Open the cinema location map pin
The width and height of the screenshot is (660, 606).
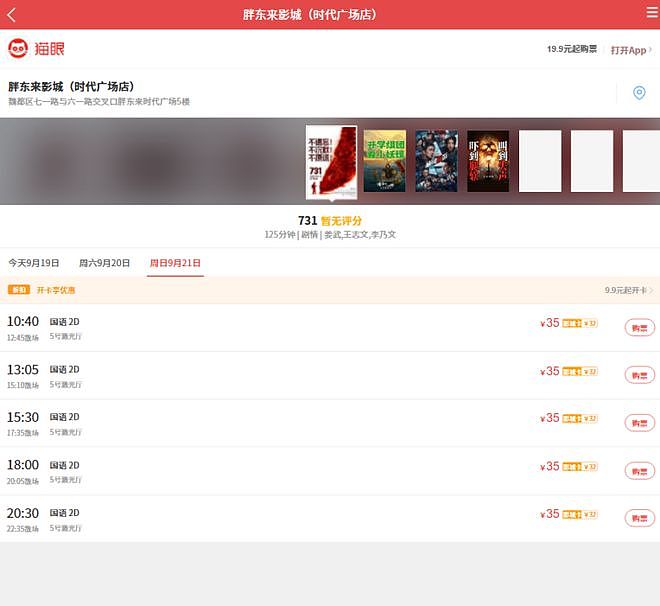639,93
